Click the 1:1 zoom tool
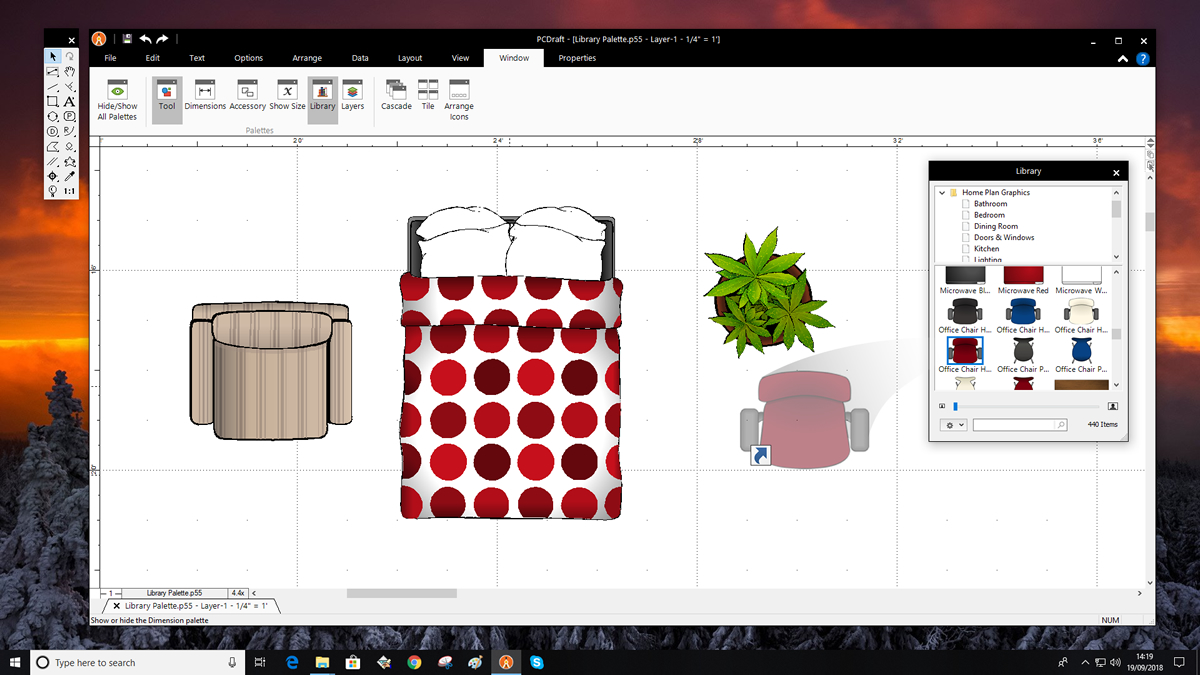This screenshot has height=675, width=1200. coord(70,191)
